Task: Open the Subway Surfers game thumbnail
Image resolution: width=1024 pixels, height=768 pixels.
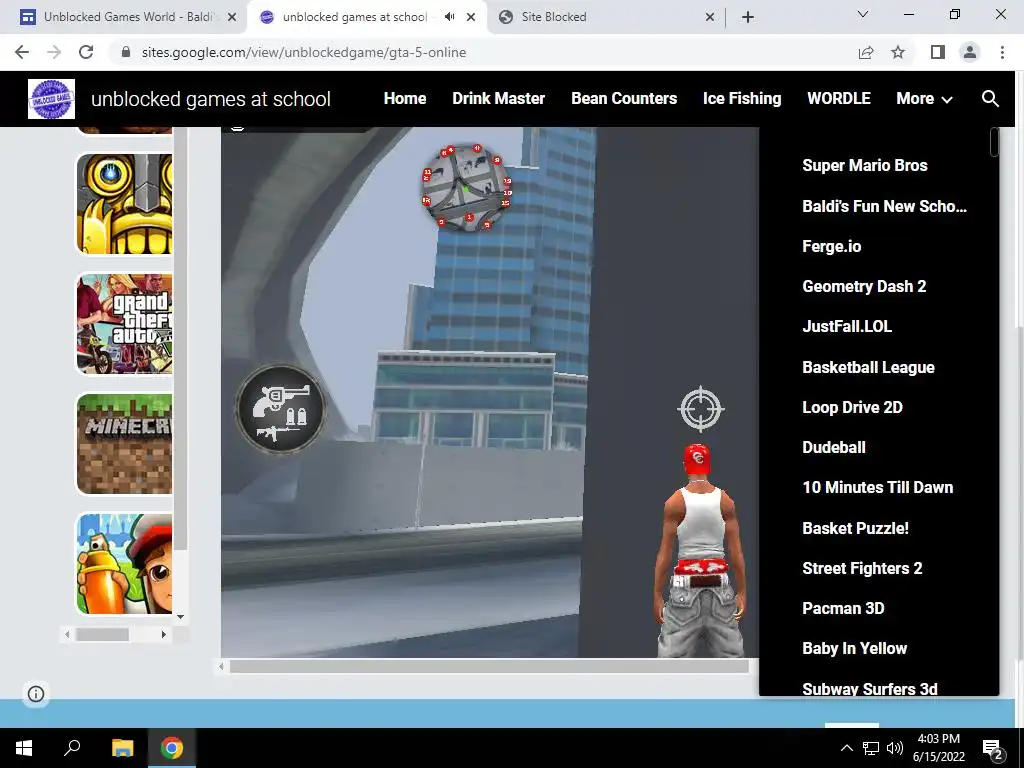Action: pyautogui.click(x=125, y=564)
